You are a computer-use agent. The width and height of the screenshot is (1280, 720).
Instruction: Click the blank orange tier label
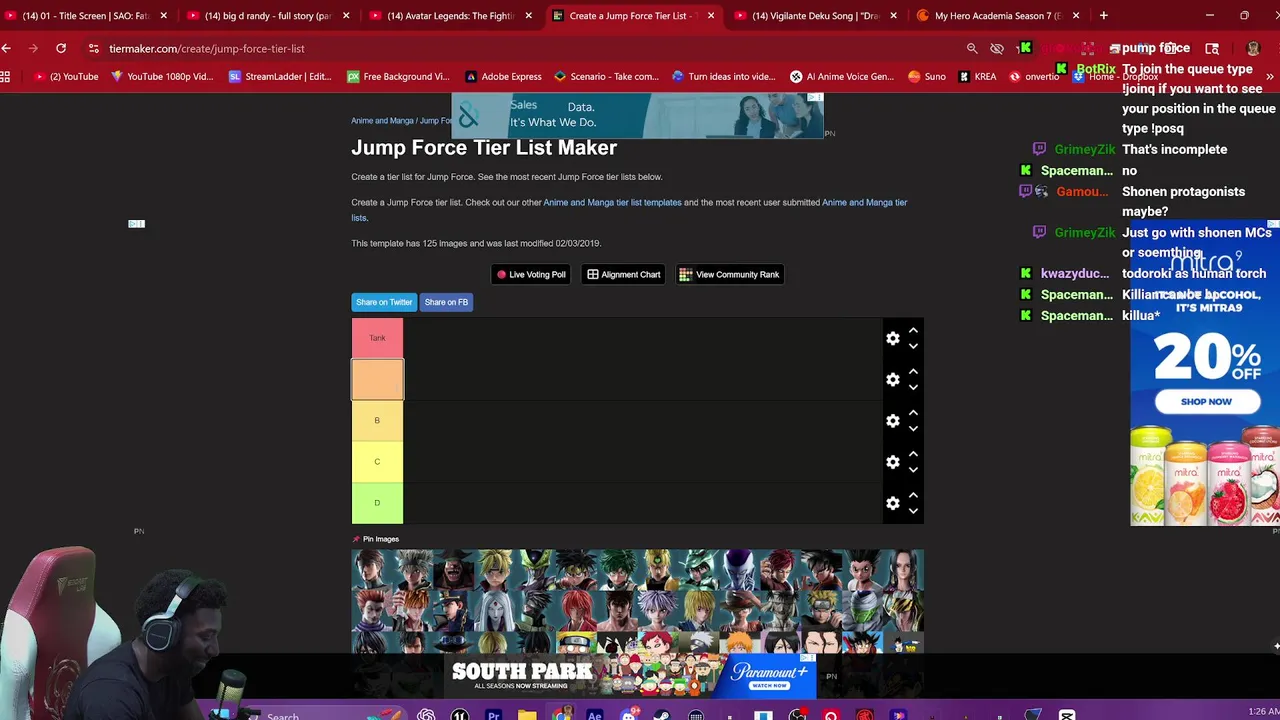(377, 379)
